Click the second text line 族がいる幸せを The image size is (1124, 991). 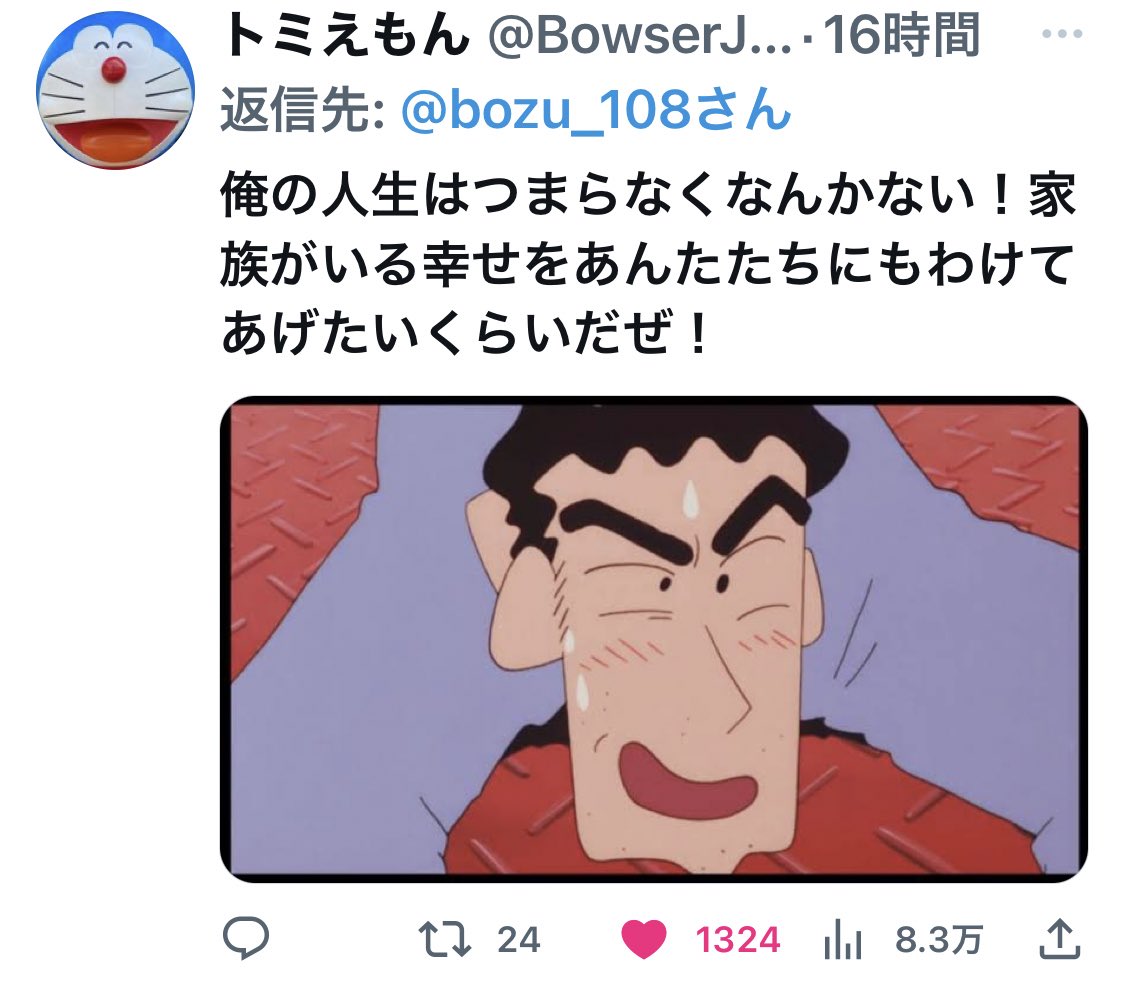point(649,264)
